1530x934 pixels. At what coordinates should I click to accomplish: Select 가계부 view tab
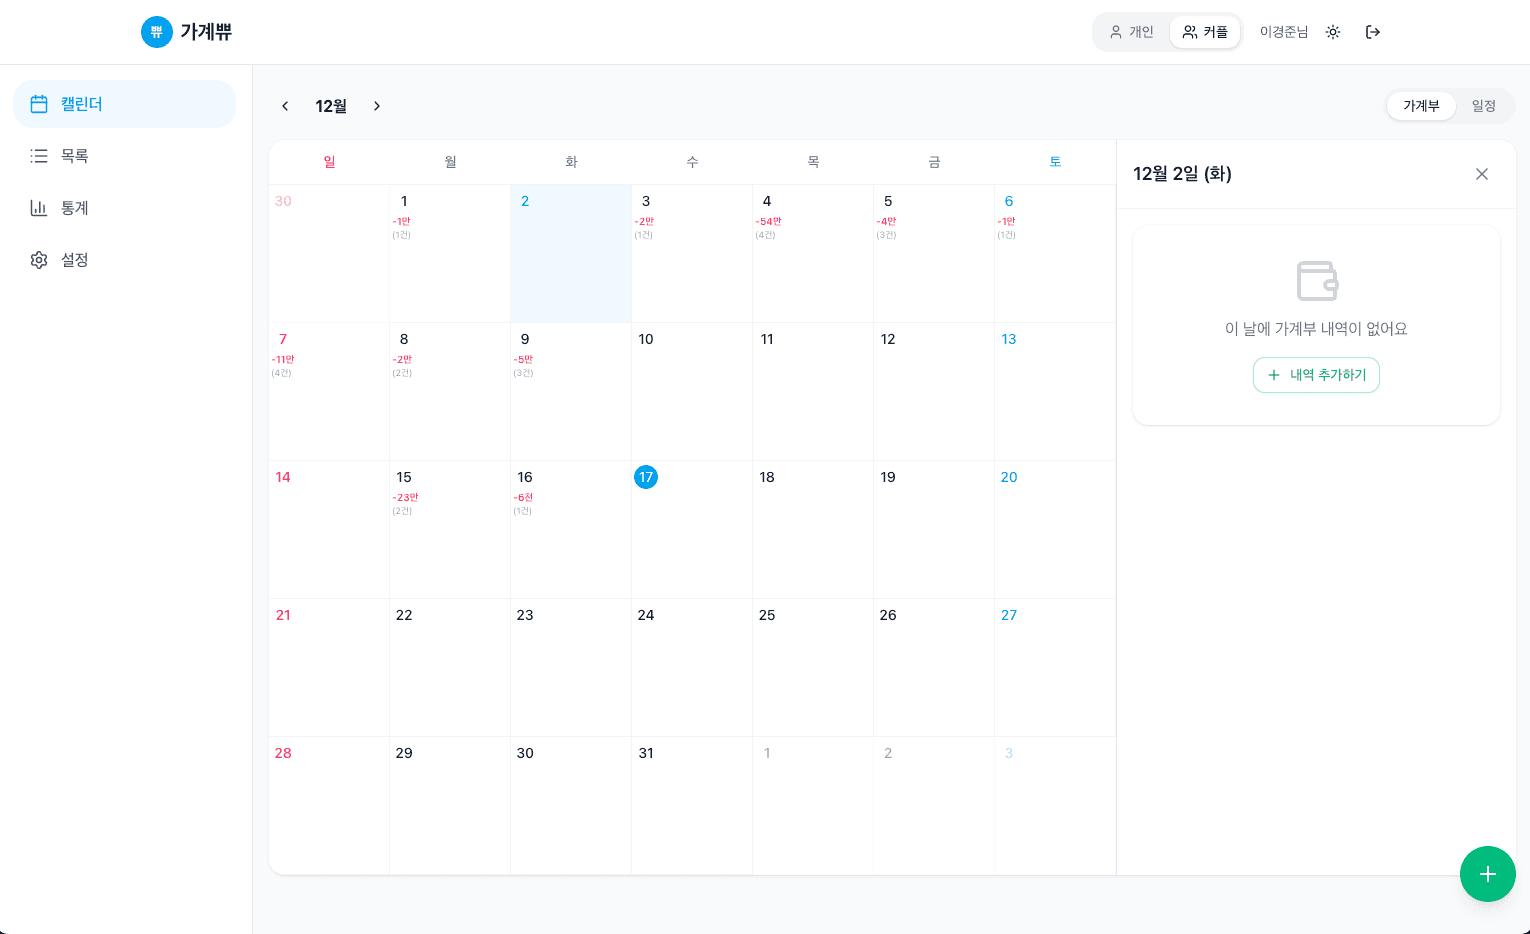pos(1421,106)
